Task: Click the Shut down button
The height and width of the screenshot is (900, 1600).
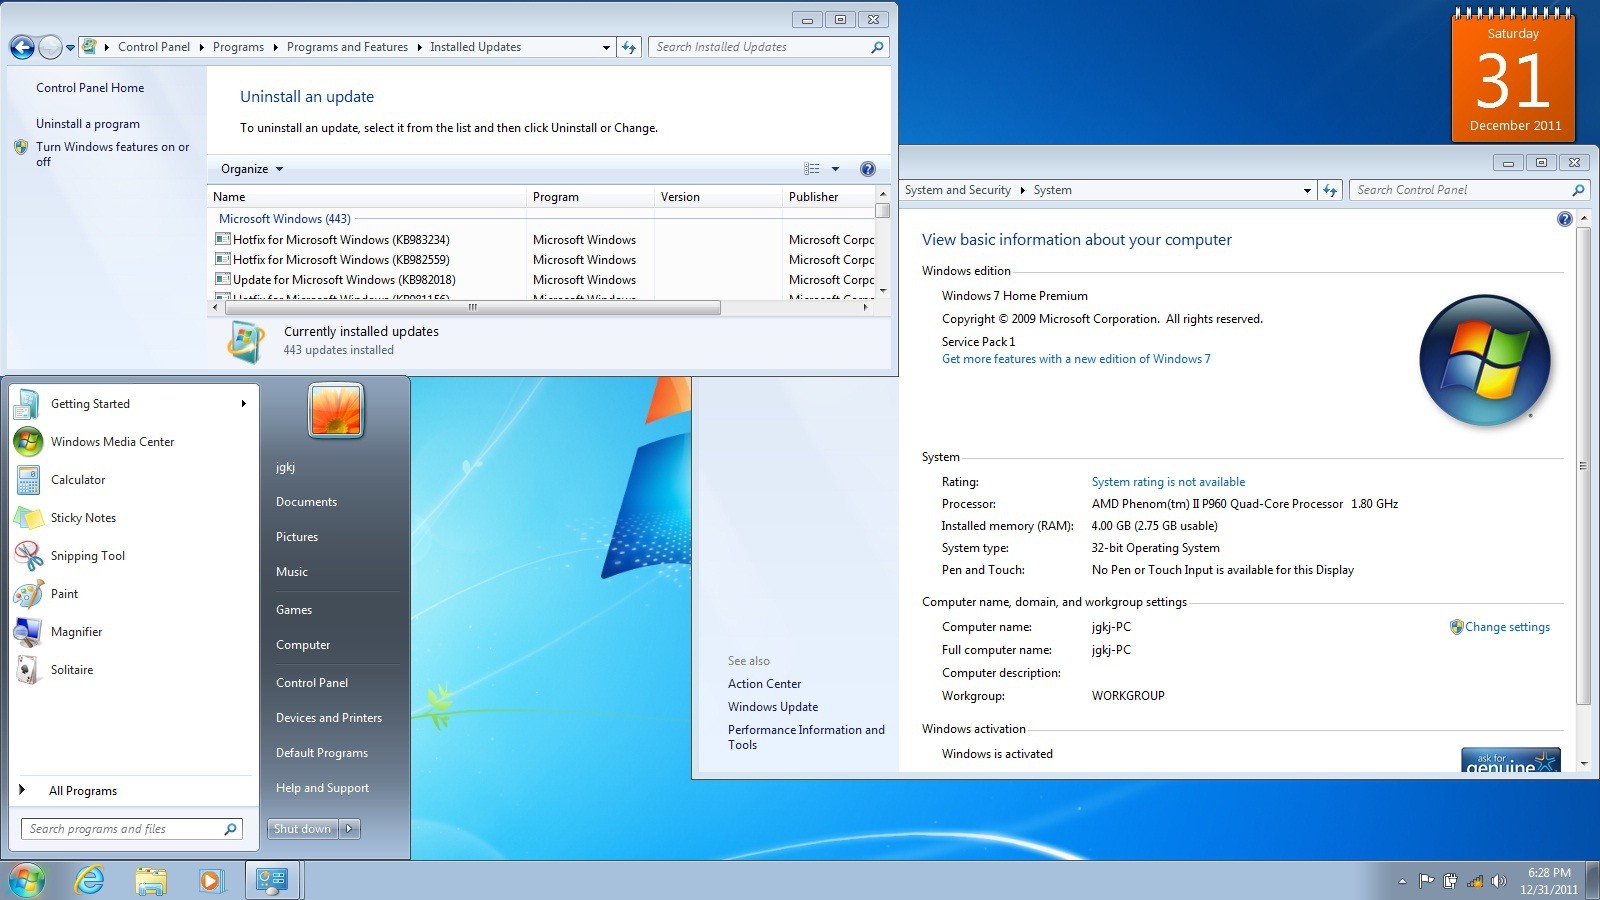Action: (303, 829)
